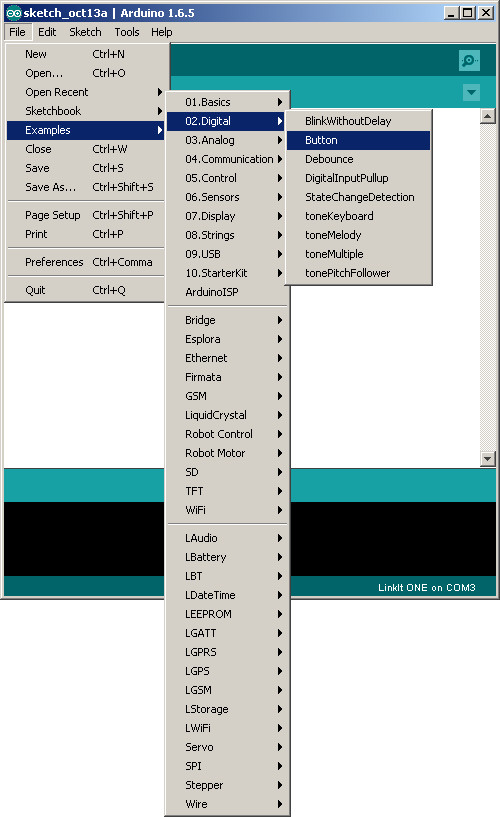The width and height of the screenshot is (500, 817).
Task: Expand the Stepper examples submenu
Action: 227,786
